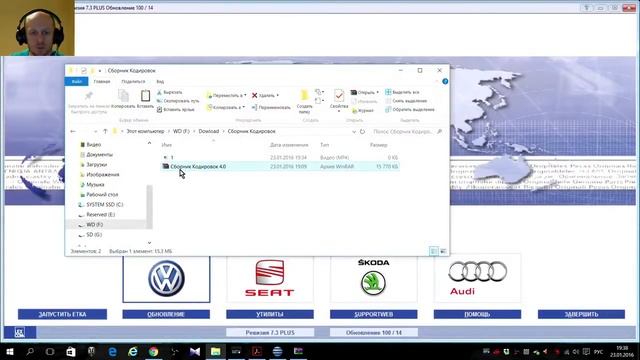Click Download in the address breadcrumb

(x=209, y=131)
